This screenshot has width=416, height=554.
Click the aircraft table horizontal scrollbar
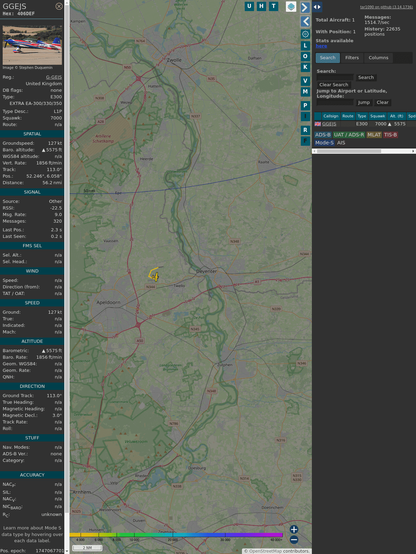364,151
